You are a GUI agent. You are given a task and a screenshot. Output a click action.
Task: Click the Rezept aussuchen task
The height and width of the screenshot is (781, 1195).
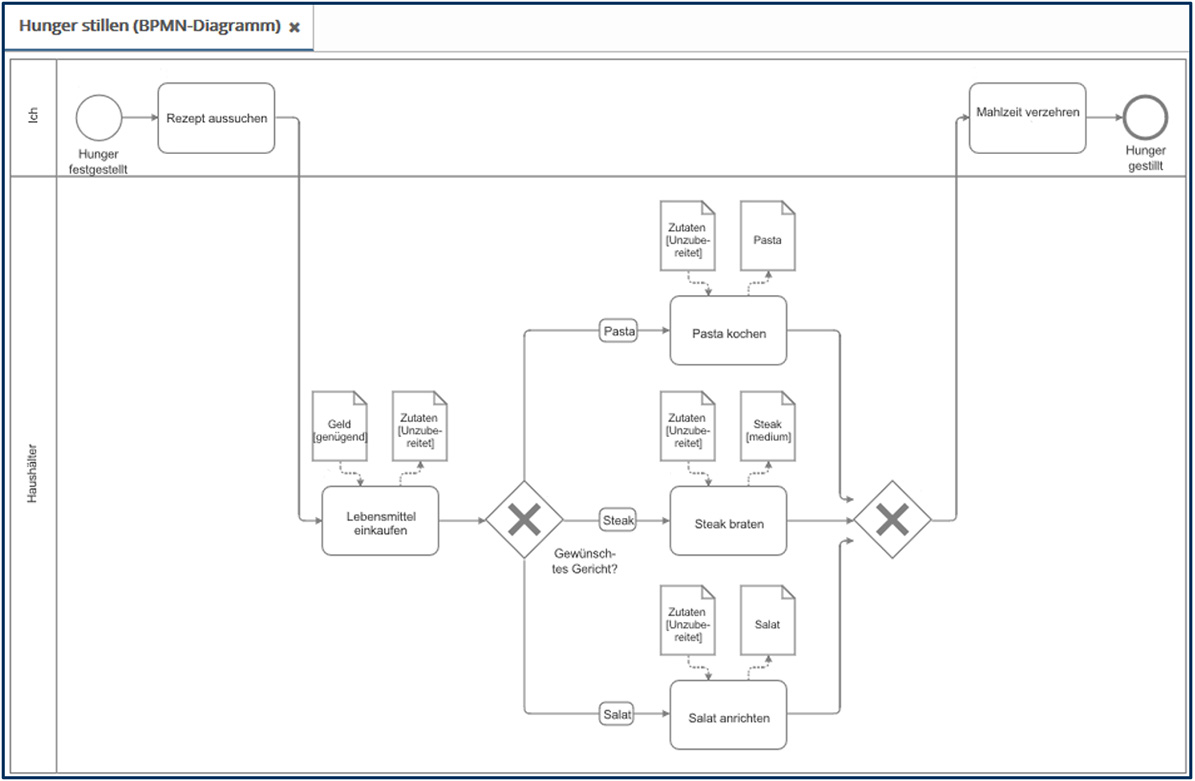[x=216, y=118]
